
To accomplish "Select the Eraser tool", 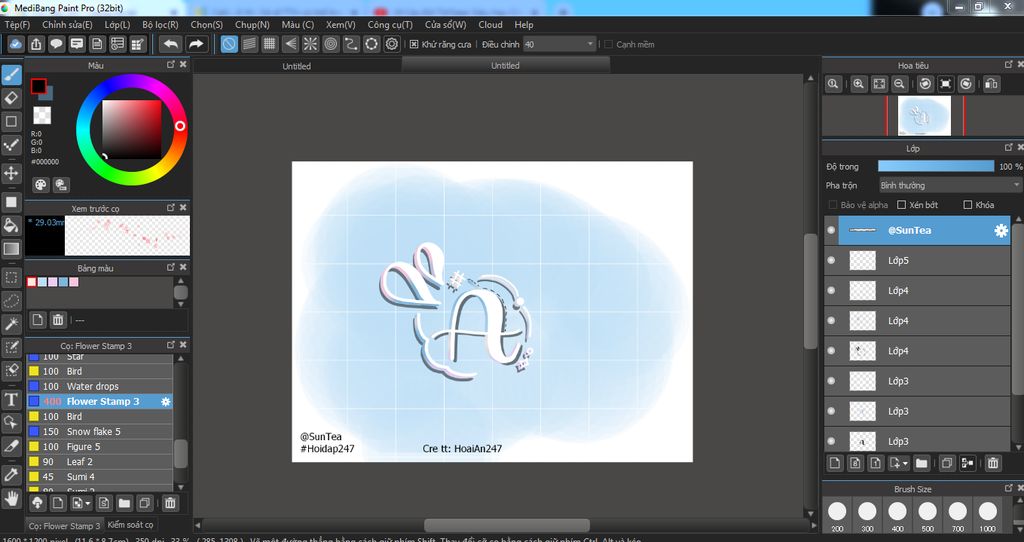I will tap(11, 99).
